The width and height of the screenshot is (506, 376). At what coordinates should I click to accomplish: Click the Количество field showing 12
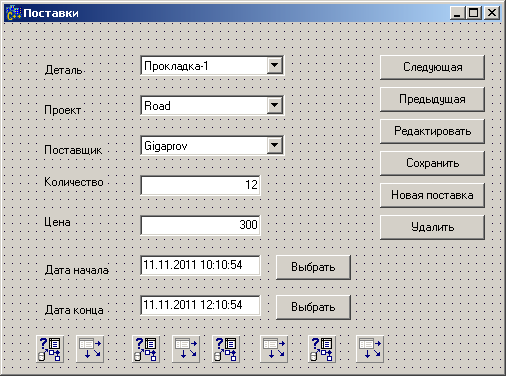(x=200, y=185)
